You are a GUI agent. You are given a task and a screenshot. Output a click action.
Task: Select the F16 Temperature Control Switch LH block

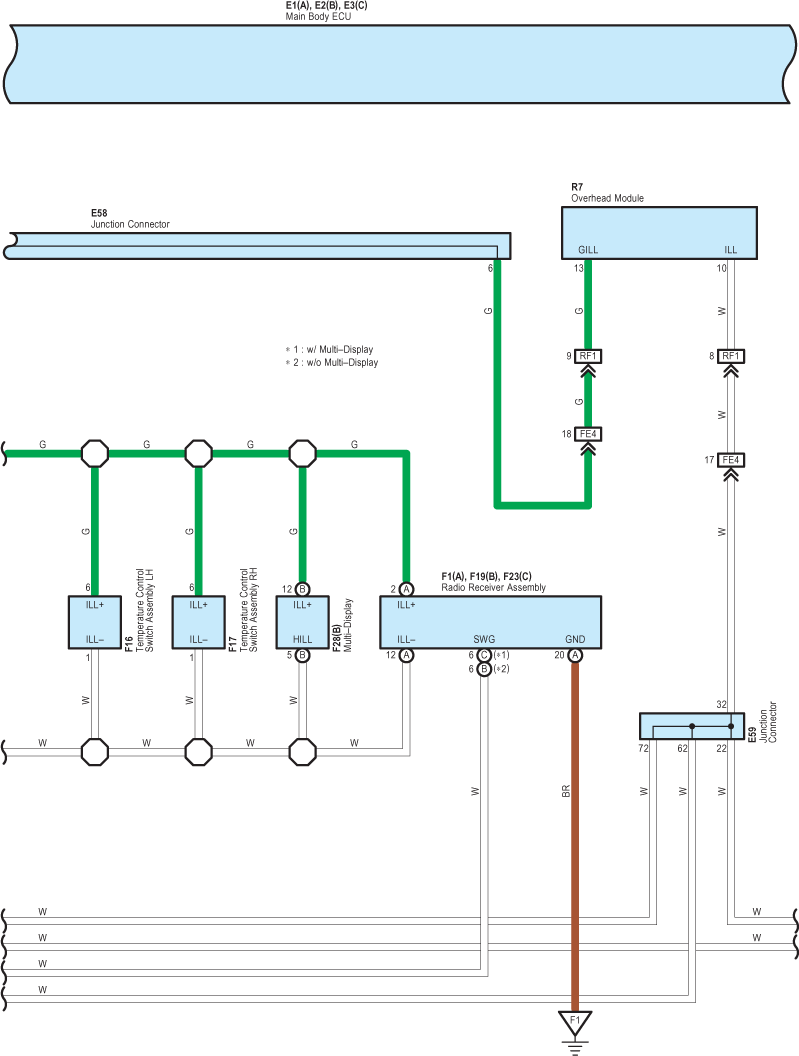click(x=95, y=622)
